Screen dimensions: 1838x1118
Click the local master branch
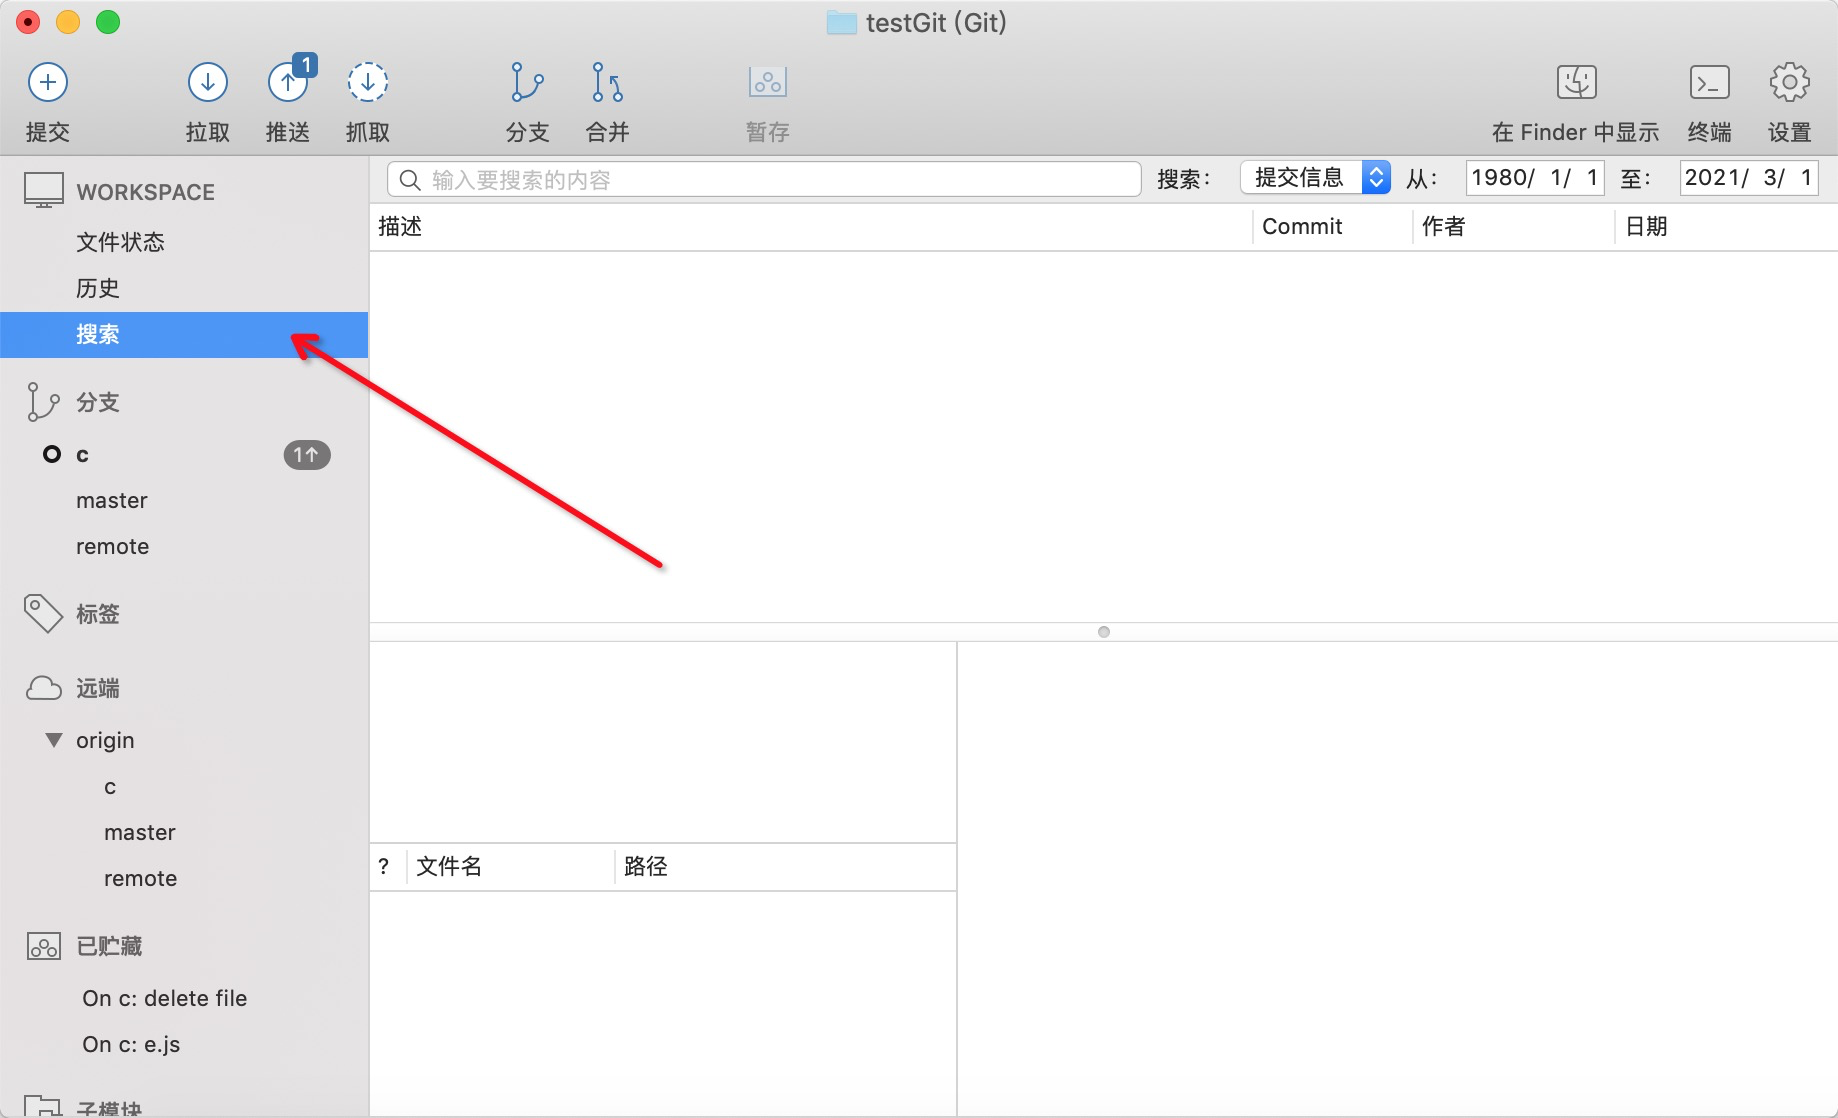[x=111, y=500]
